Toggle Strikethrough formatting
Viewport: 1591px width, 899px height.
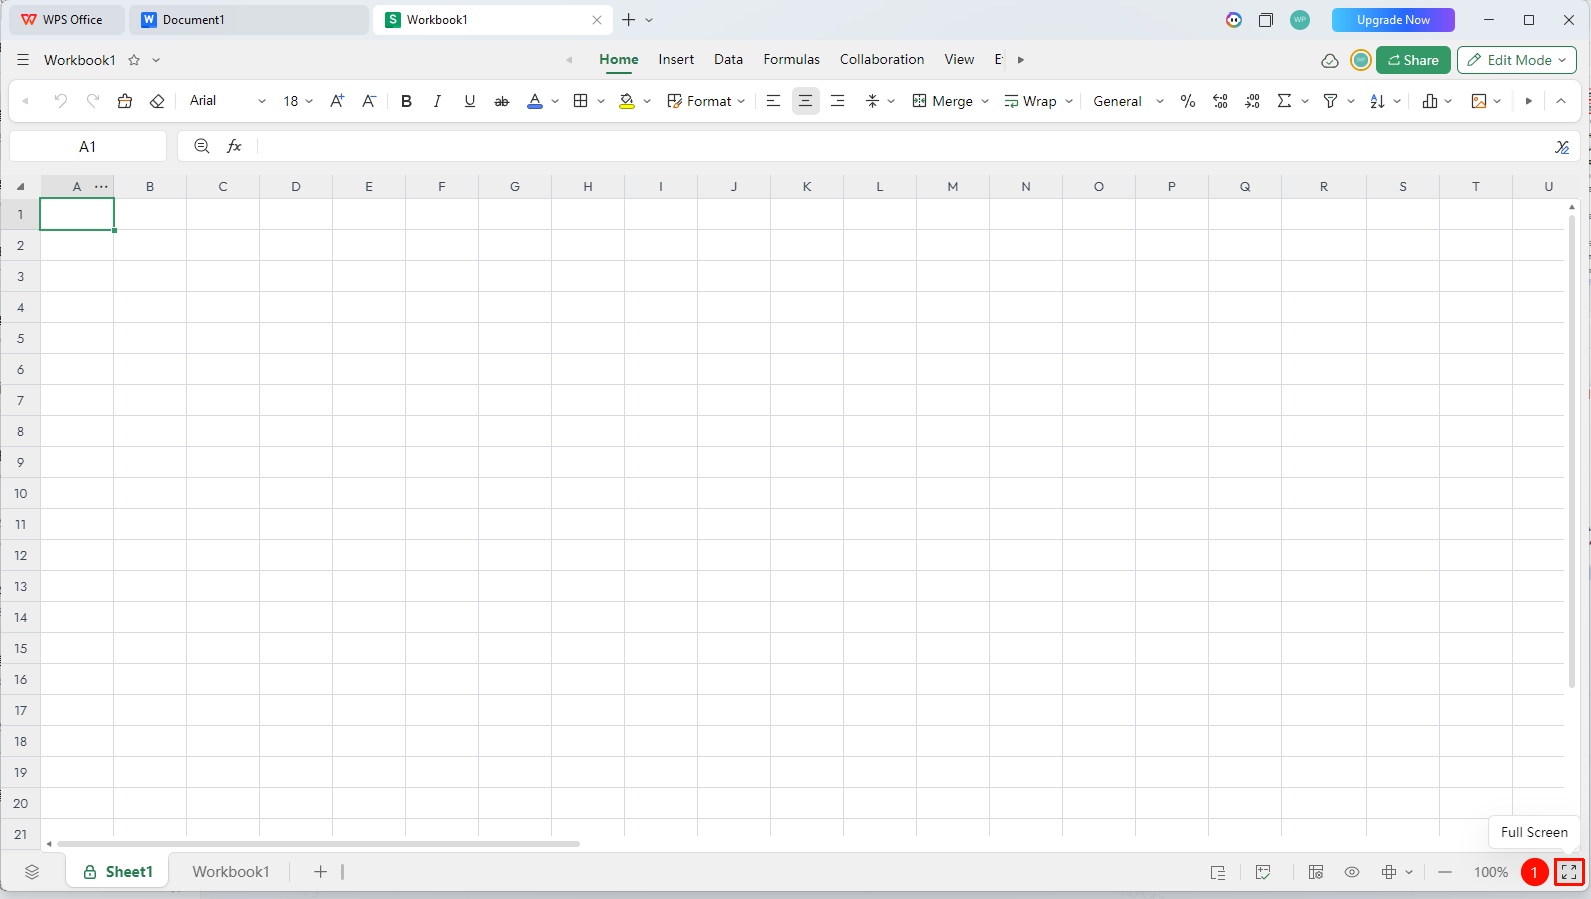point(502,101)
